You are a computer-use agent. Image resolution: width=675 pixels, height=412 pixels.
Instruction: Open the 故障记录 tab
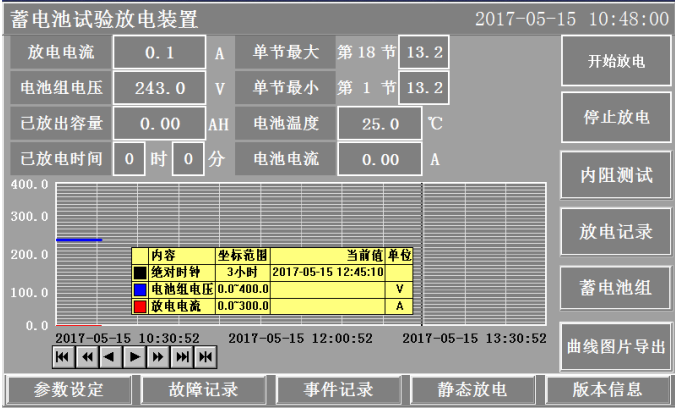tap(203, 390)
